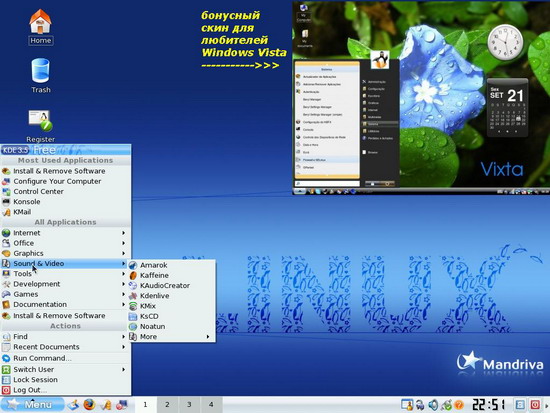
Task: Expand the Development menu category
Action: tap(66, 284)
